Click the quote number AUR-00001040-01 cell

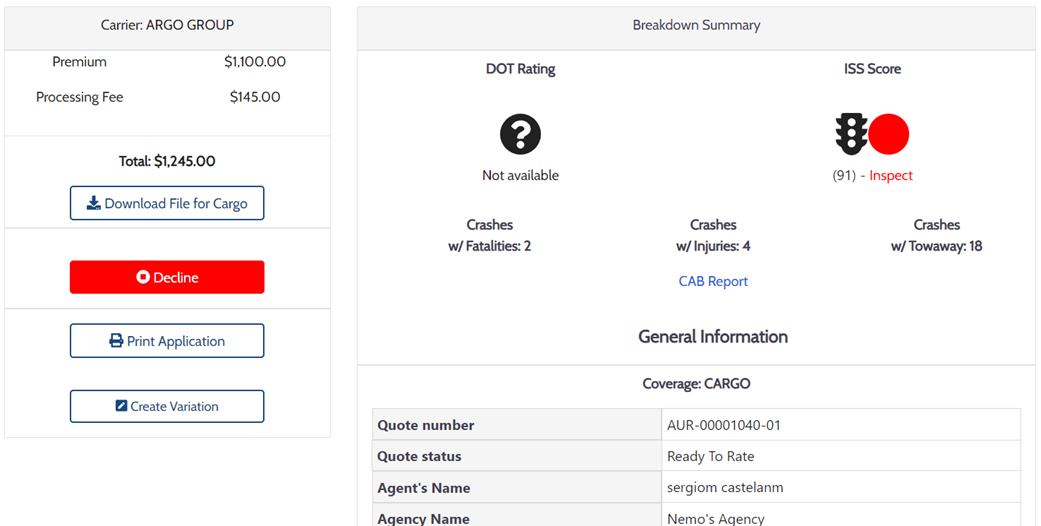pos(724,425)
